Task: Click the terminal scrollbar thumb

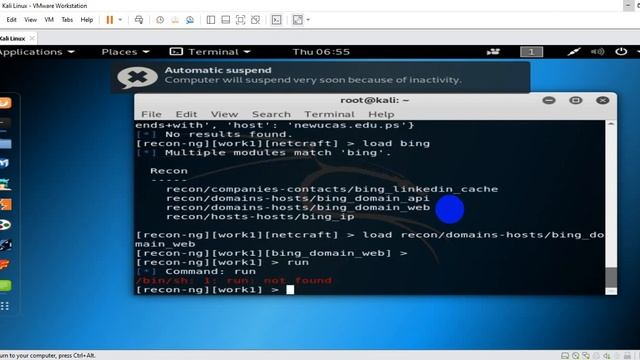Action: point(611,278)
